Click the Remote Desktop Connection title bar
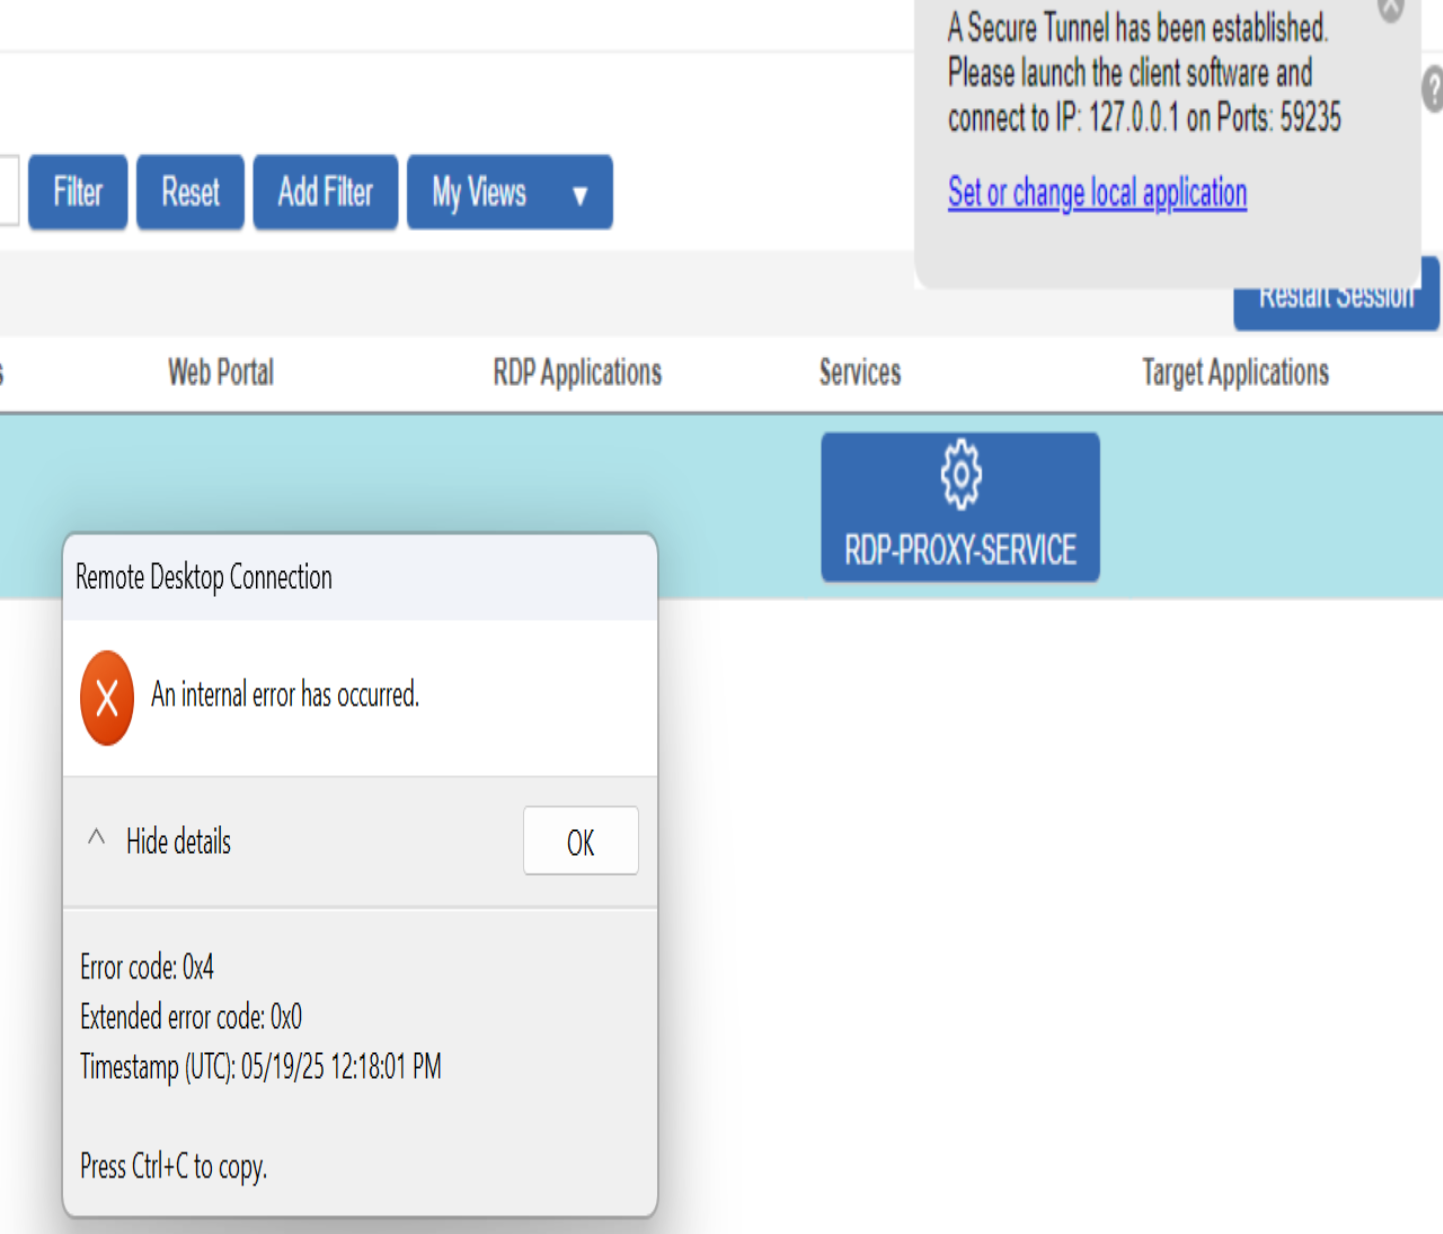Screen dimensions: 1443x1234 tap(360, 577)
